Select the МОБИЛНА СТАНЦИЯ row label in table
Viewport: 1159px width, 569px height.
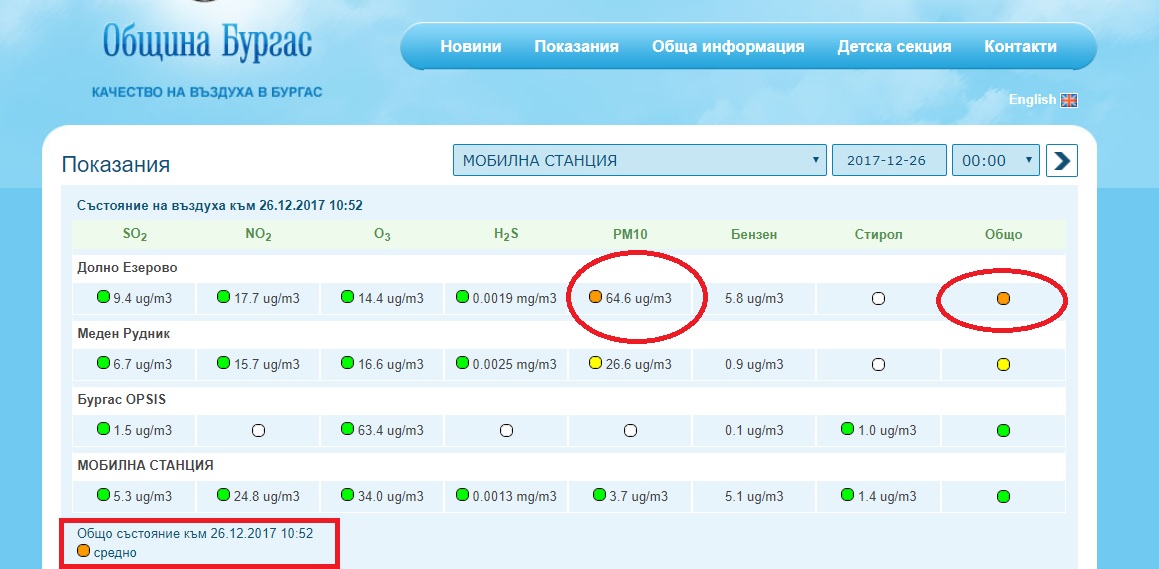(x=145, y=466)
